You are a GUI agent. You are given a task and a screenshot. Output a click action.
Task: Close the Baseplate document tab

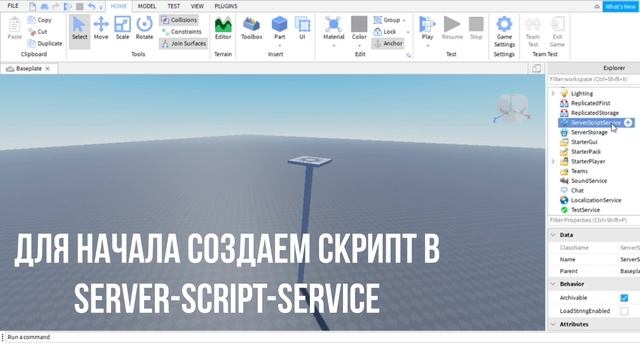click(x=48, y=69)
